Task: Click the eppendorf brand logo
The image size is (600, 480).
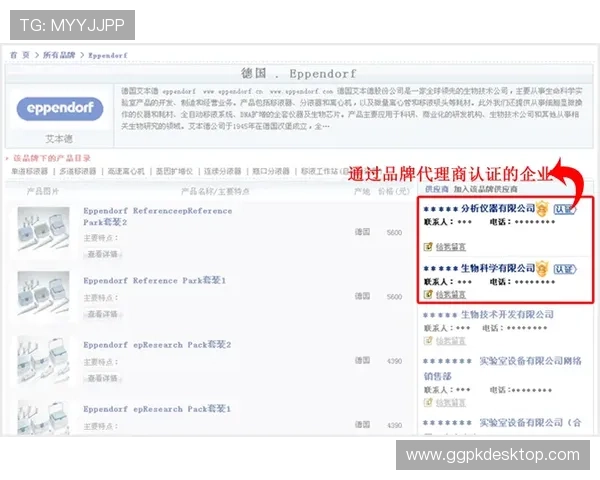Action: pyautogui.click(x=60, y=109)
